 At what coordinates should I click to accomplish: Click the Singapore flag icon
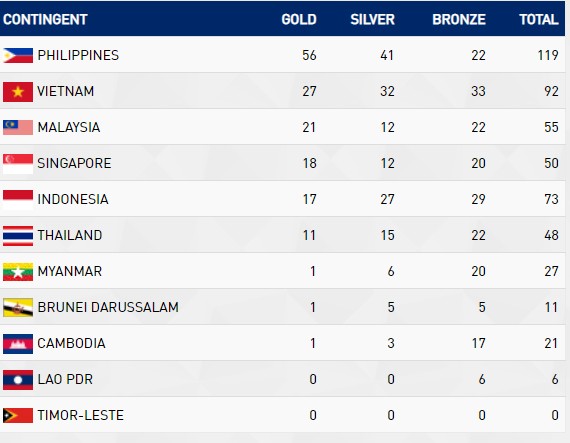point(18,164)
